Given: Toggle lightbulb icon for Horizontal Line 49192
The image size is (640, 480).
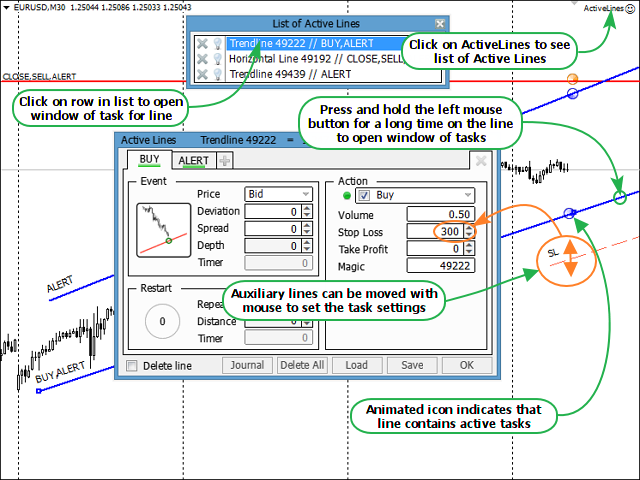Looking at the screenshot, I should pos(218,59).
